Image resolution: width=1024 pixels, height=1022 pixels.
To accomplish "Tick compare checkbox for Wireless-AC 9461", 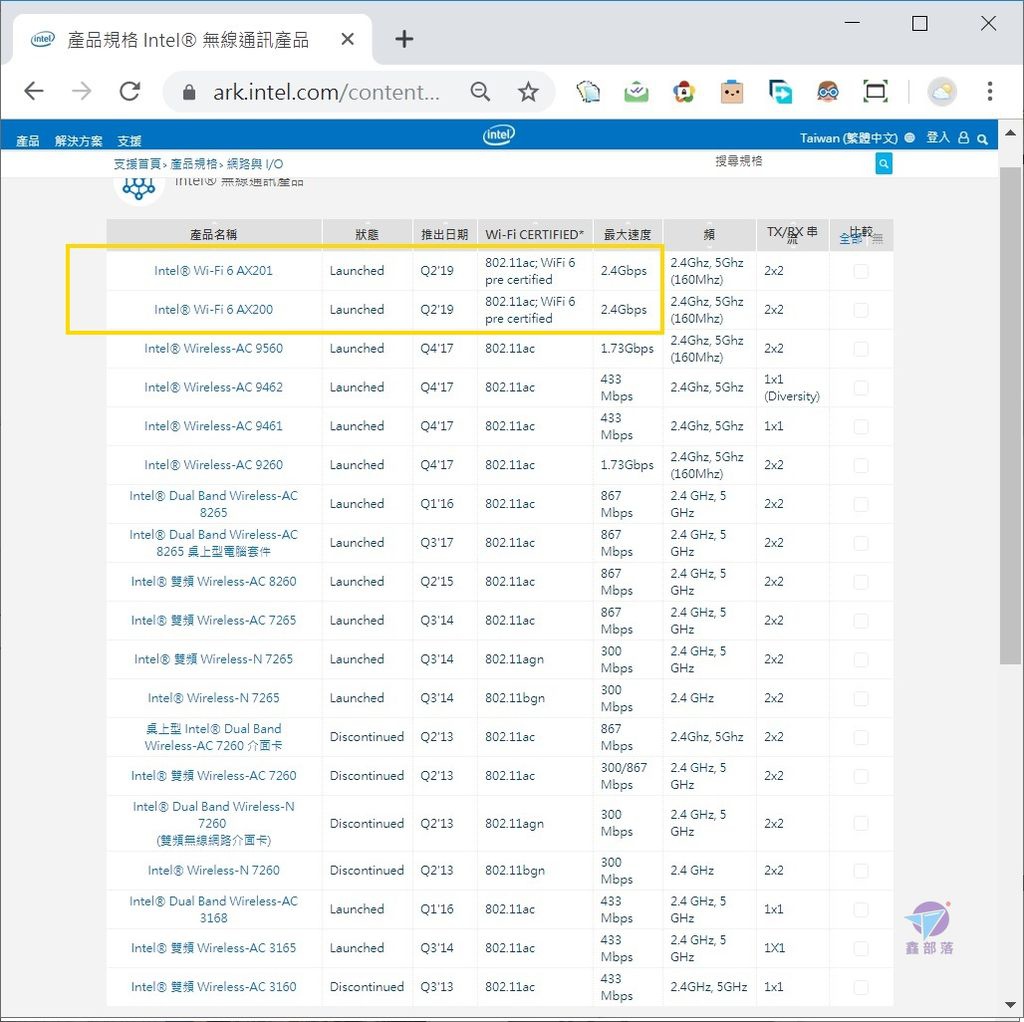I will [x=861, y=426].
